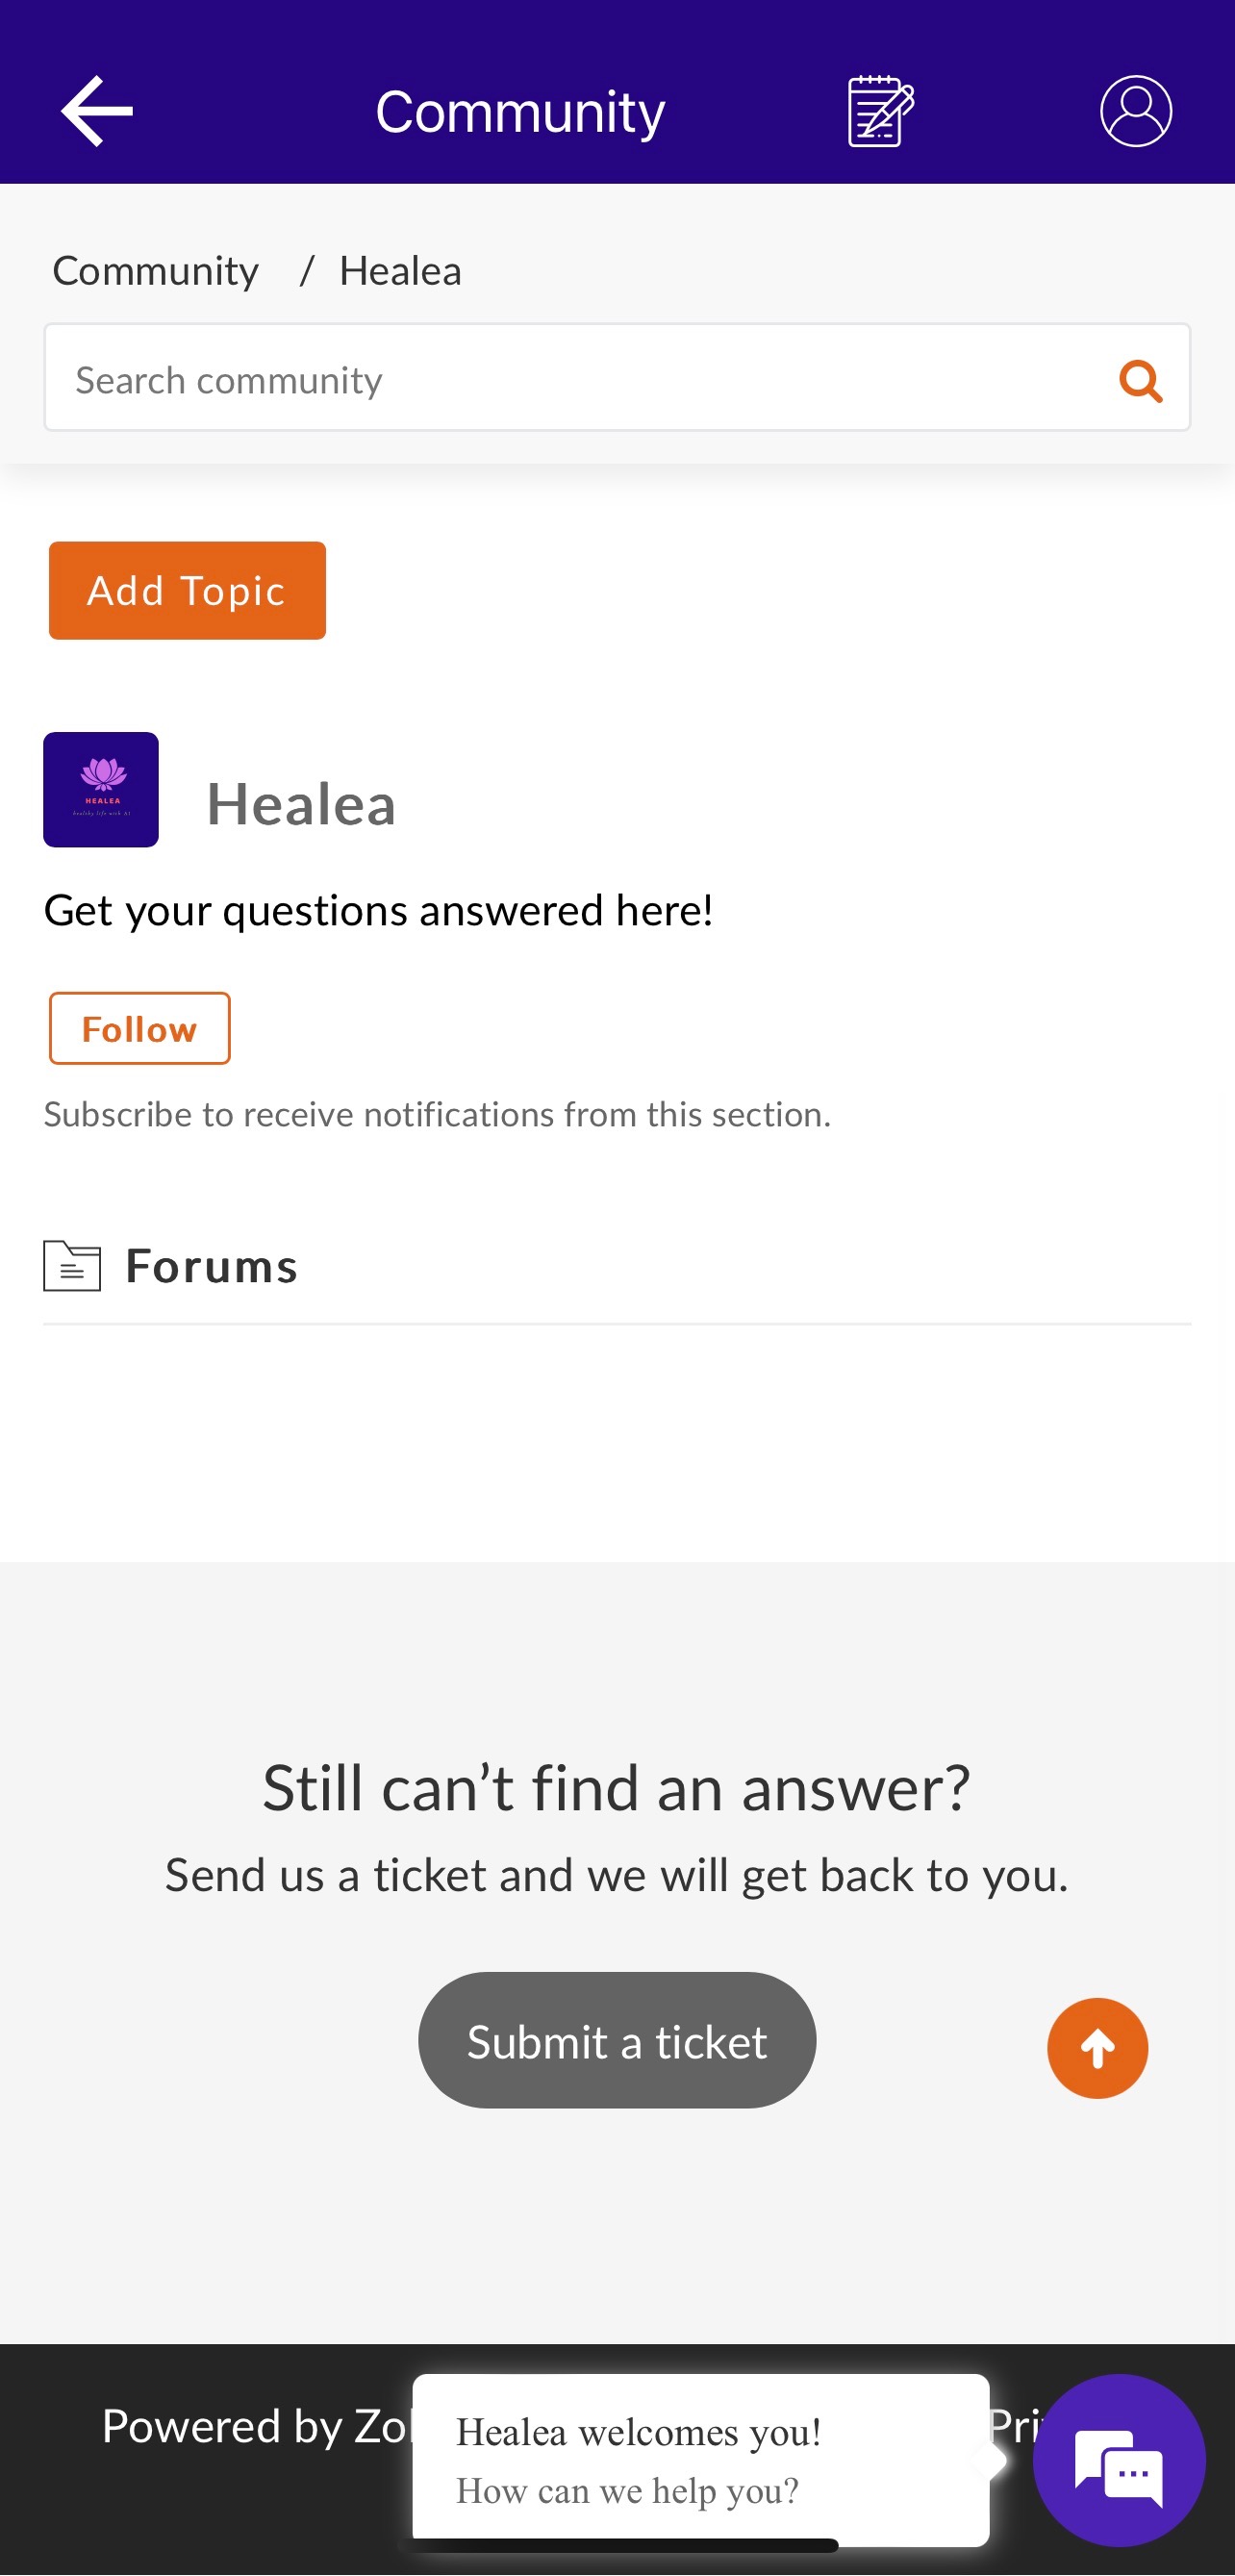Click the Healea lotus logo
The height and width of the screenshot is (2576, 1235).
pos(101,790)
